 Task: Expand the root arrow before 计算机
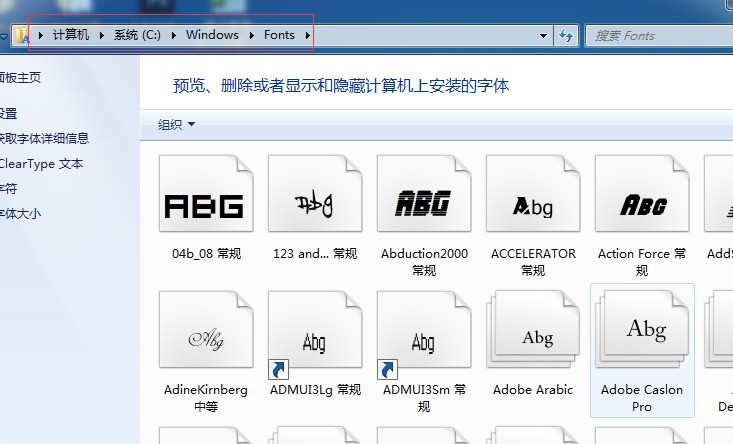tap(41, 35)
